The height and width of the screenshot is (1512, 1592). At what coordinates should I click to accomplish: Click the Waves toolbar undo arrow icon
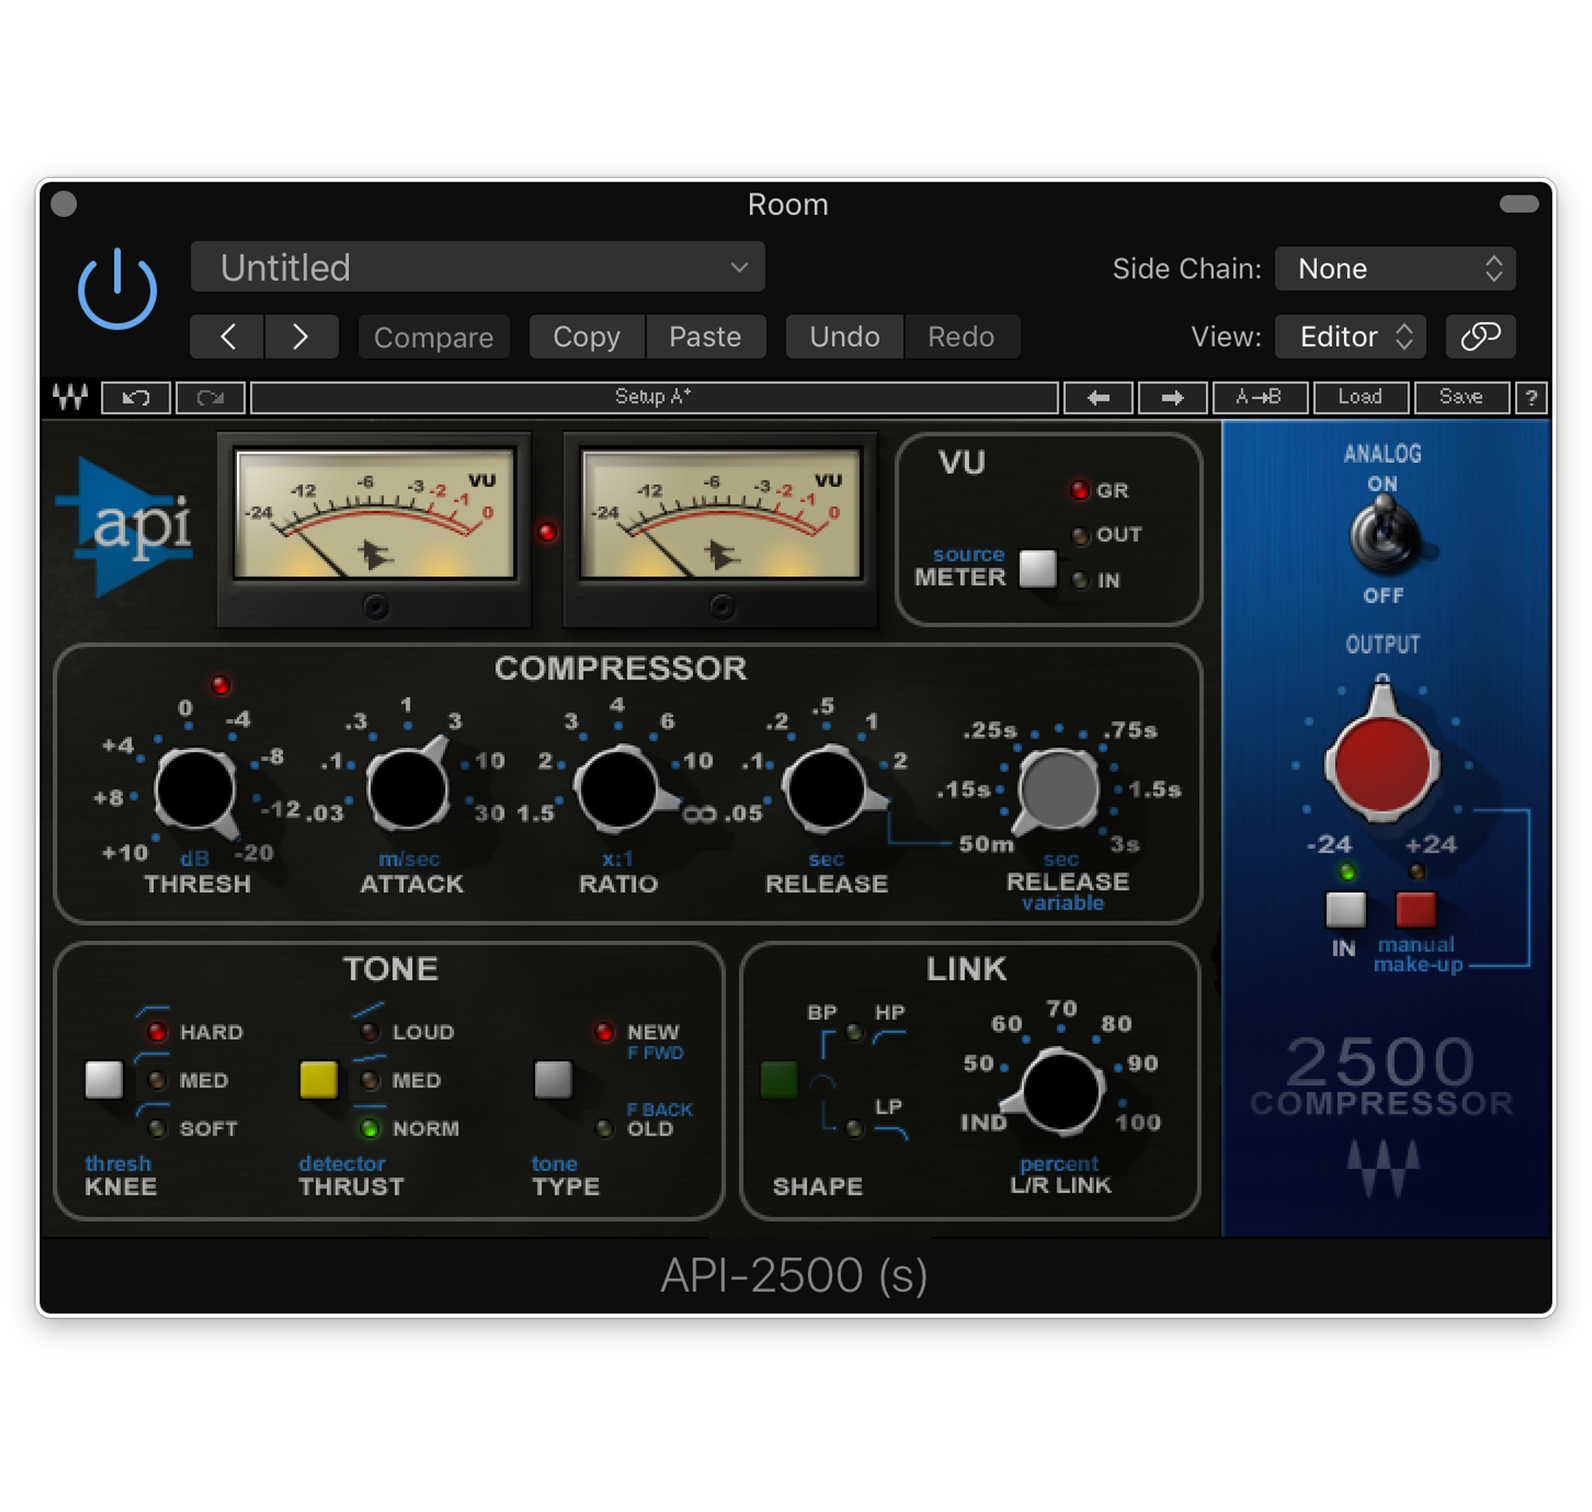[x=136, y=397]
